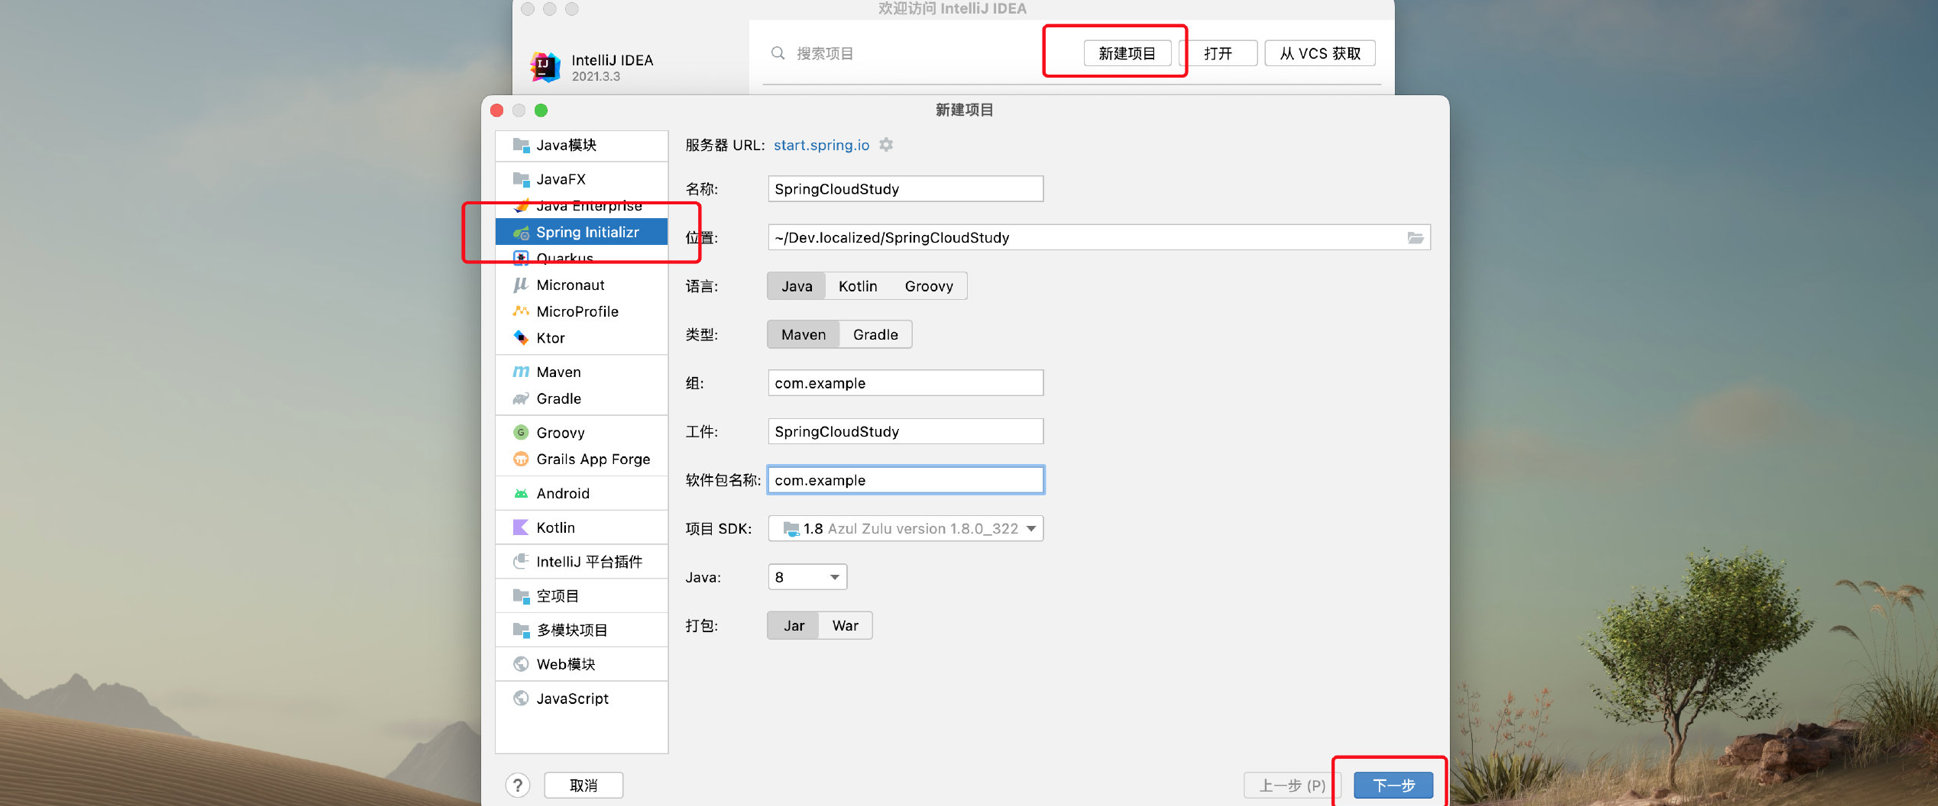Viewport: 1938px width, 806px height.
Task: Click the Kotlin K icon
Action: 521,527
